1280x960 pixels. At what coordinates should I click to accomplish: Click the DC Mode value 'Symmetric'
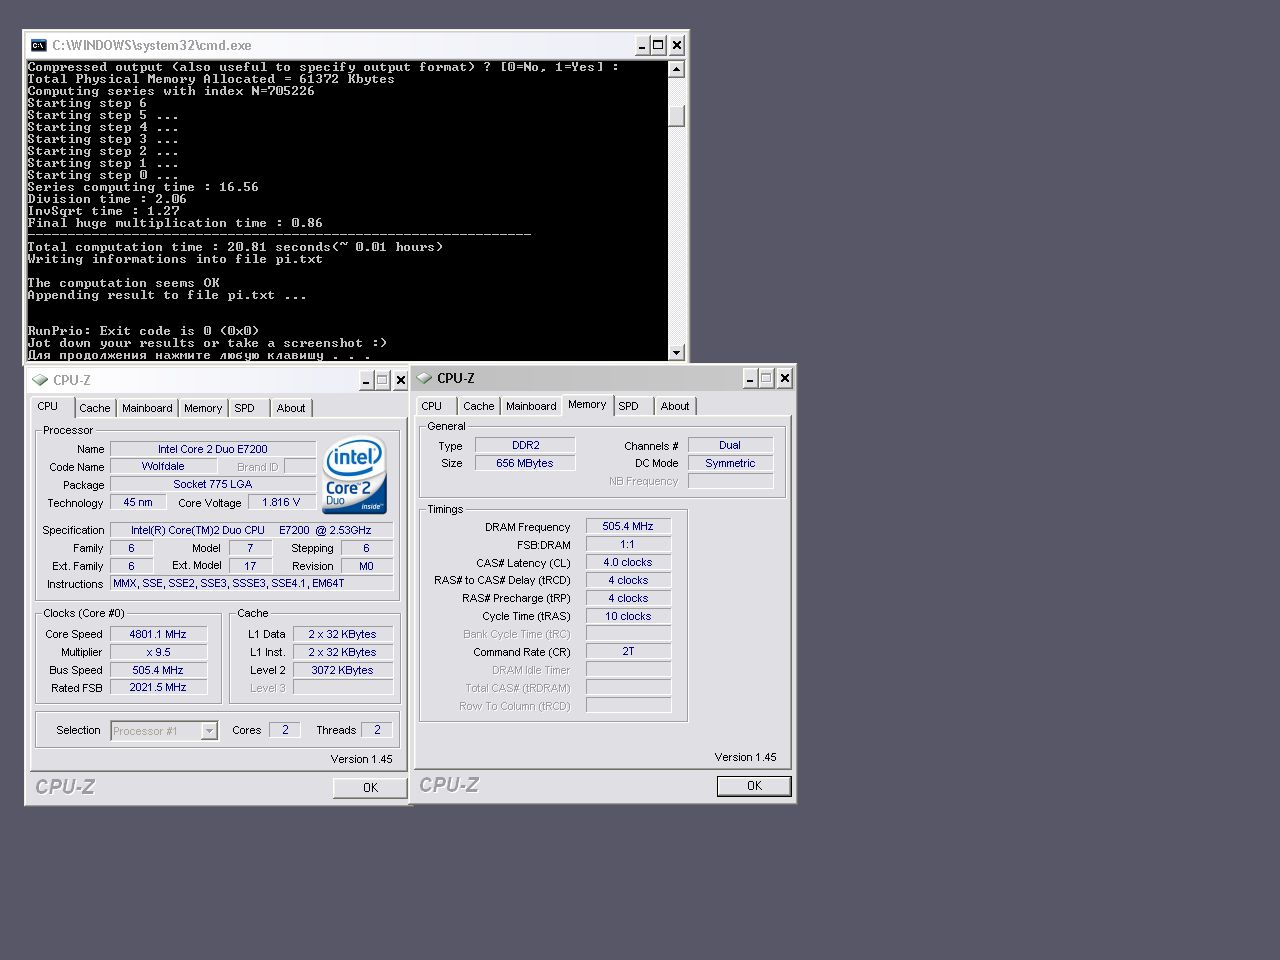coord(730,463)
